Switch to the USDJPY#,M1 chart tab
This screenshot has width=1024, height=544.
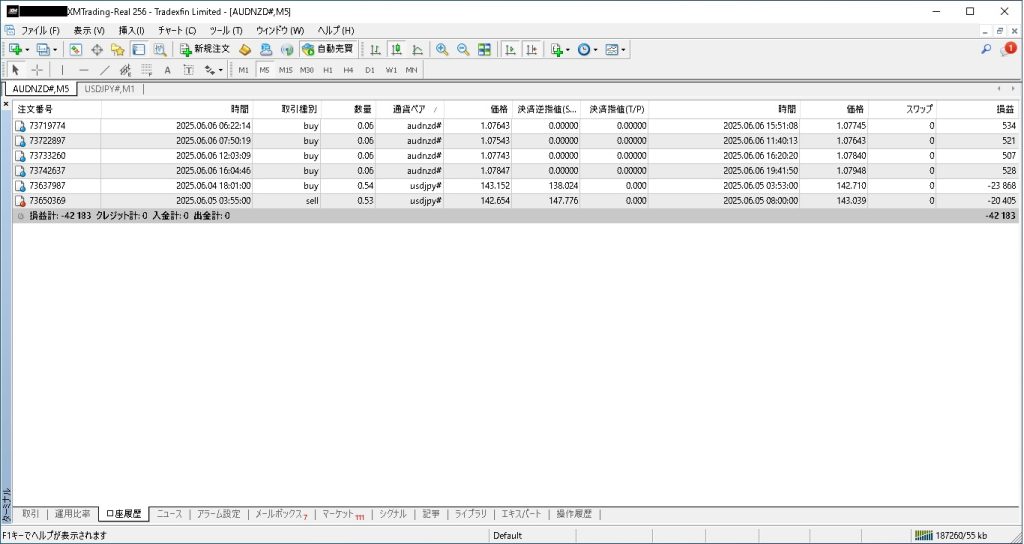[109, 89]
